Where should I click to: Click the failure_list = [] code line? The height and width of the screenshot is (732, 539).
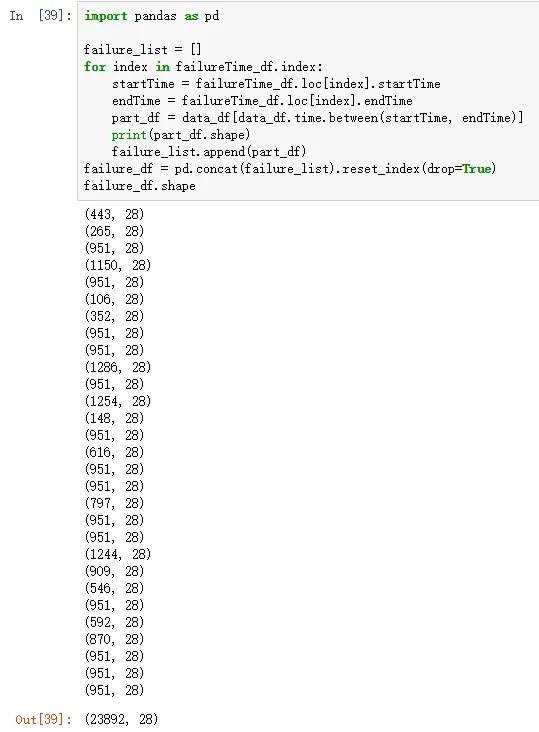[142, 49]
